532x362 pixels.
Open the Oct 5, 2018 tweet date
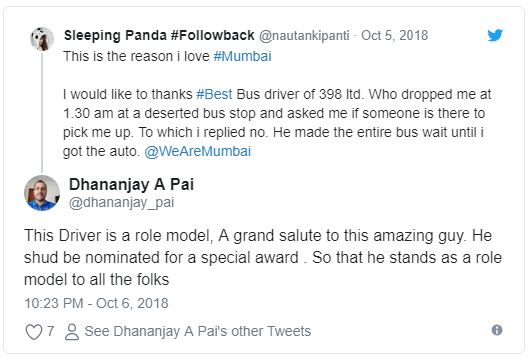pos(394,35)
